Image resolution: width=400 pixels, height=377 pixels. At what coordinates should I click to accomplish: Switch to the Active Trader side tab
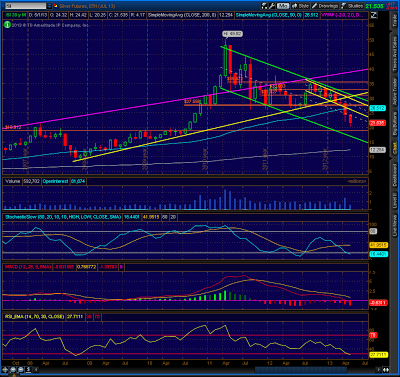(x=394, y=93)
